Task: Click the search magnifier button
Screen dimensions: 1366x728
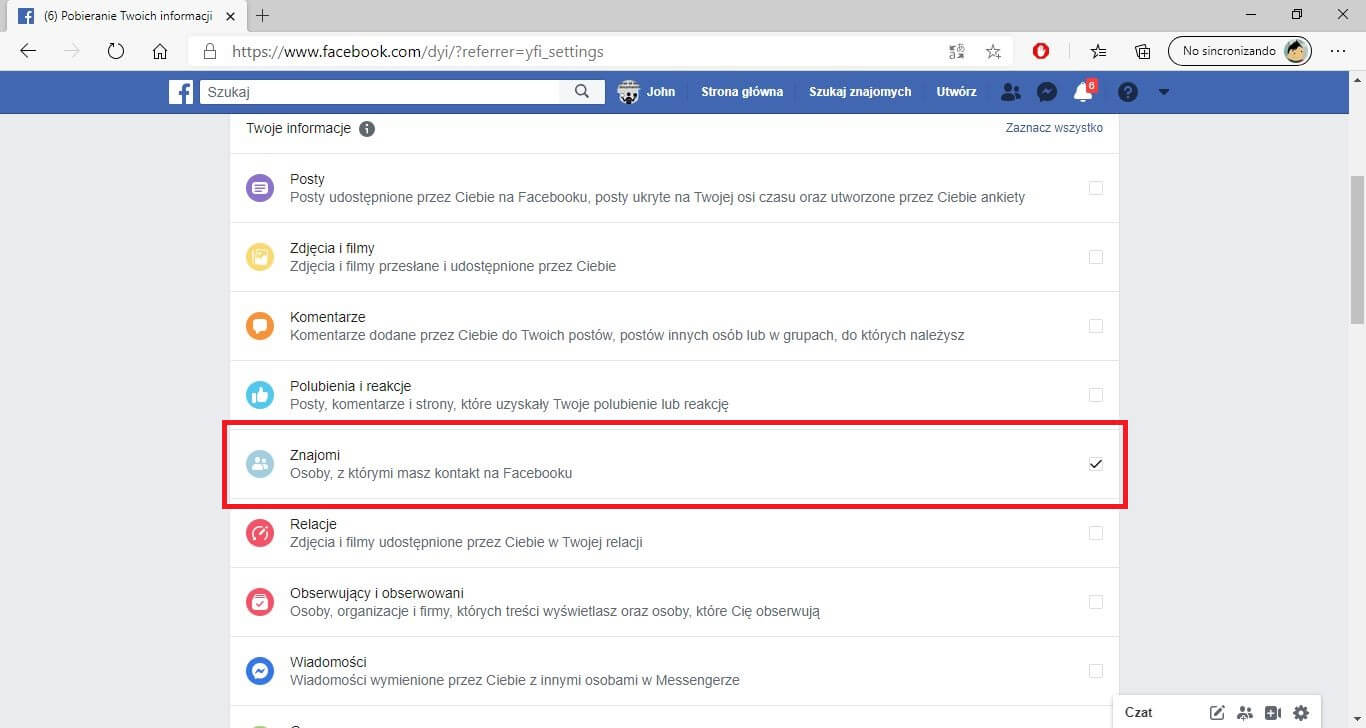Action: coord(582,92)
